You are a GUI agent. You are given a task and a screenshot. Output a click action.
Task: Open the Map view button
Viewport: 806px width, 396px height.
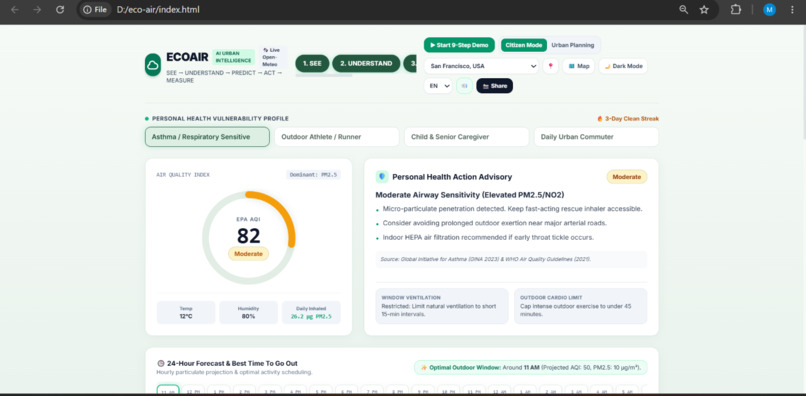(579, 66)
